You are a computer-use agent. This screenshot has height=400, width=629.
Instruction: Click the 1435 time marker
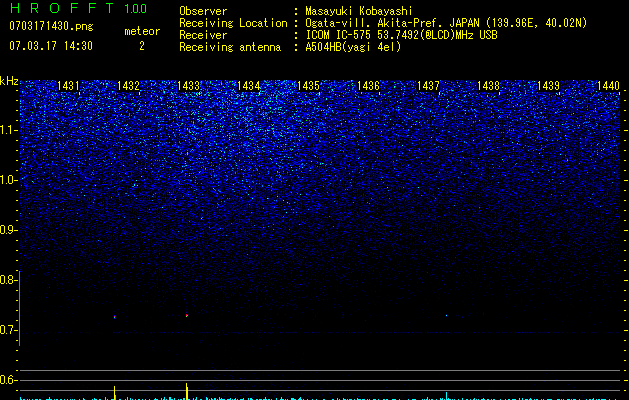(308, 86)
